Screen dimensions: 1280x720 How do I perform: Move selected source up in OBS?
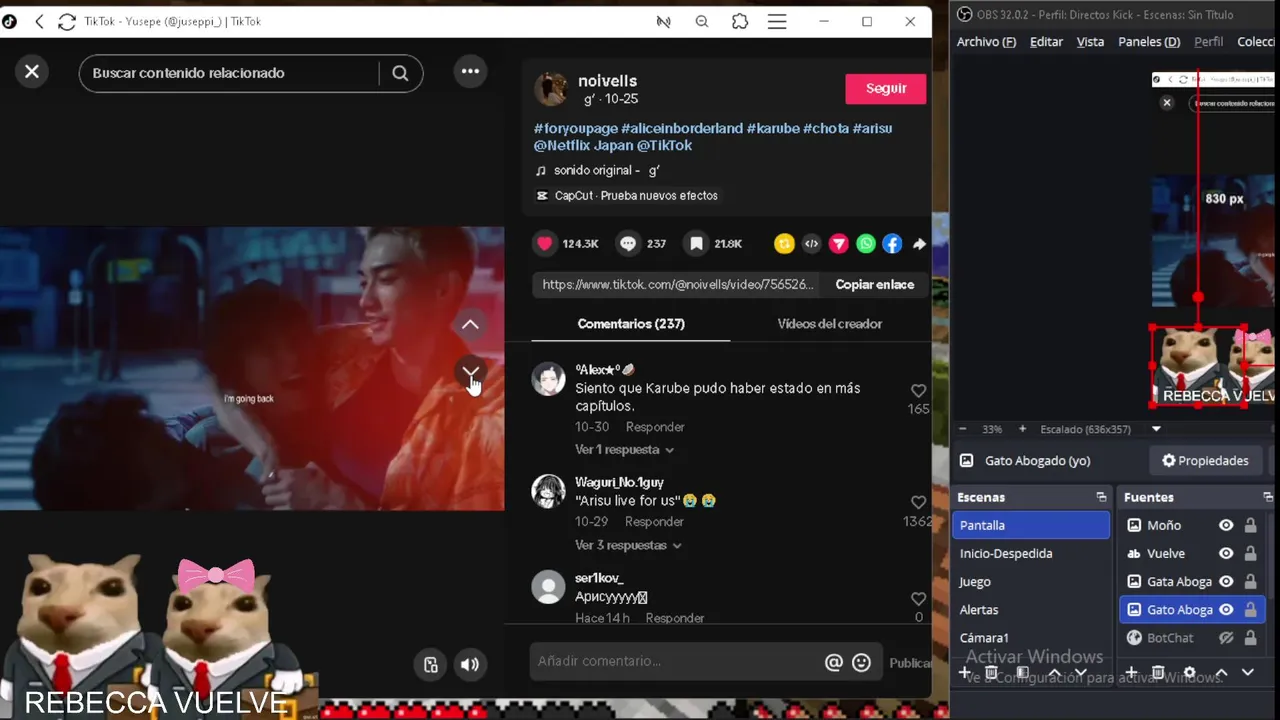coord(1221,673)
